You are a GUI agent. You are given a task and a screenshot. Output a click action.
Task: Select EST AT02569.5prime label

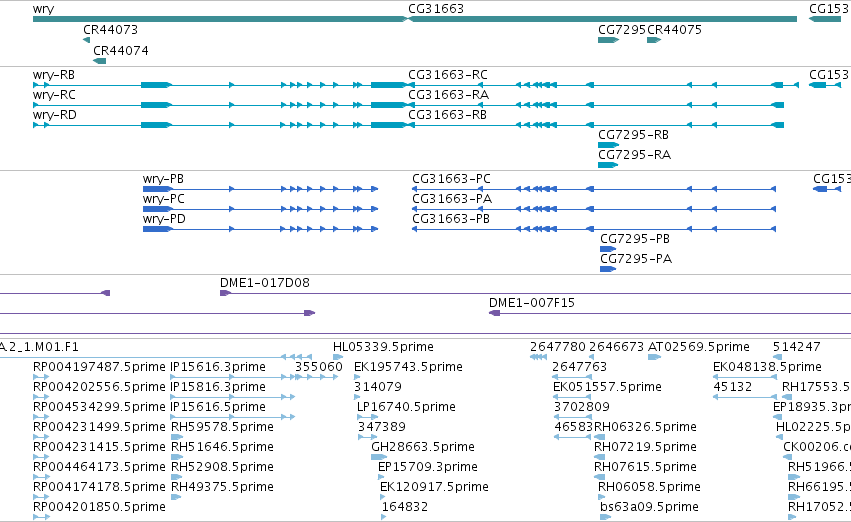point(699,347)
